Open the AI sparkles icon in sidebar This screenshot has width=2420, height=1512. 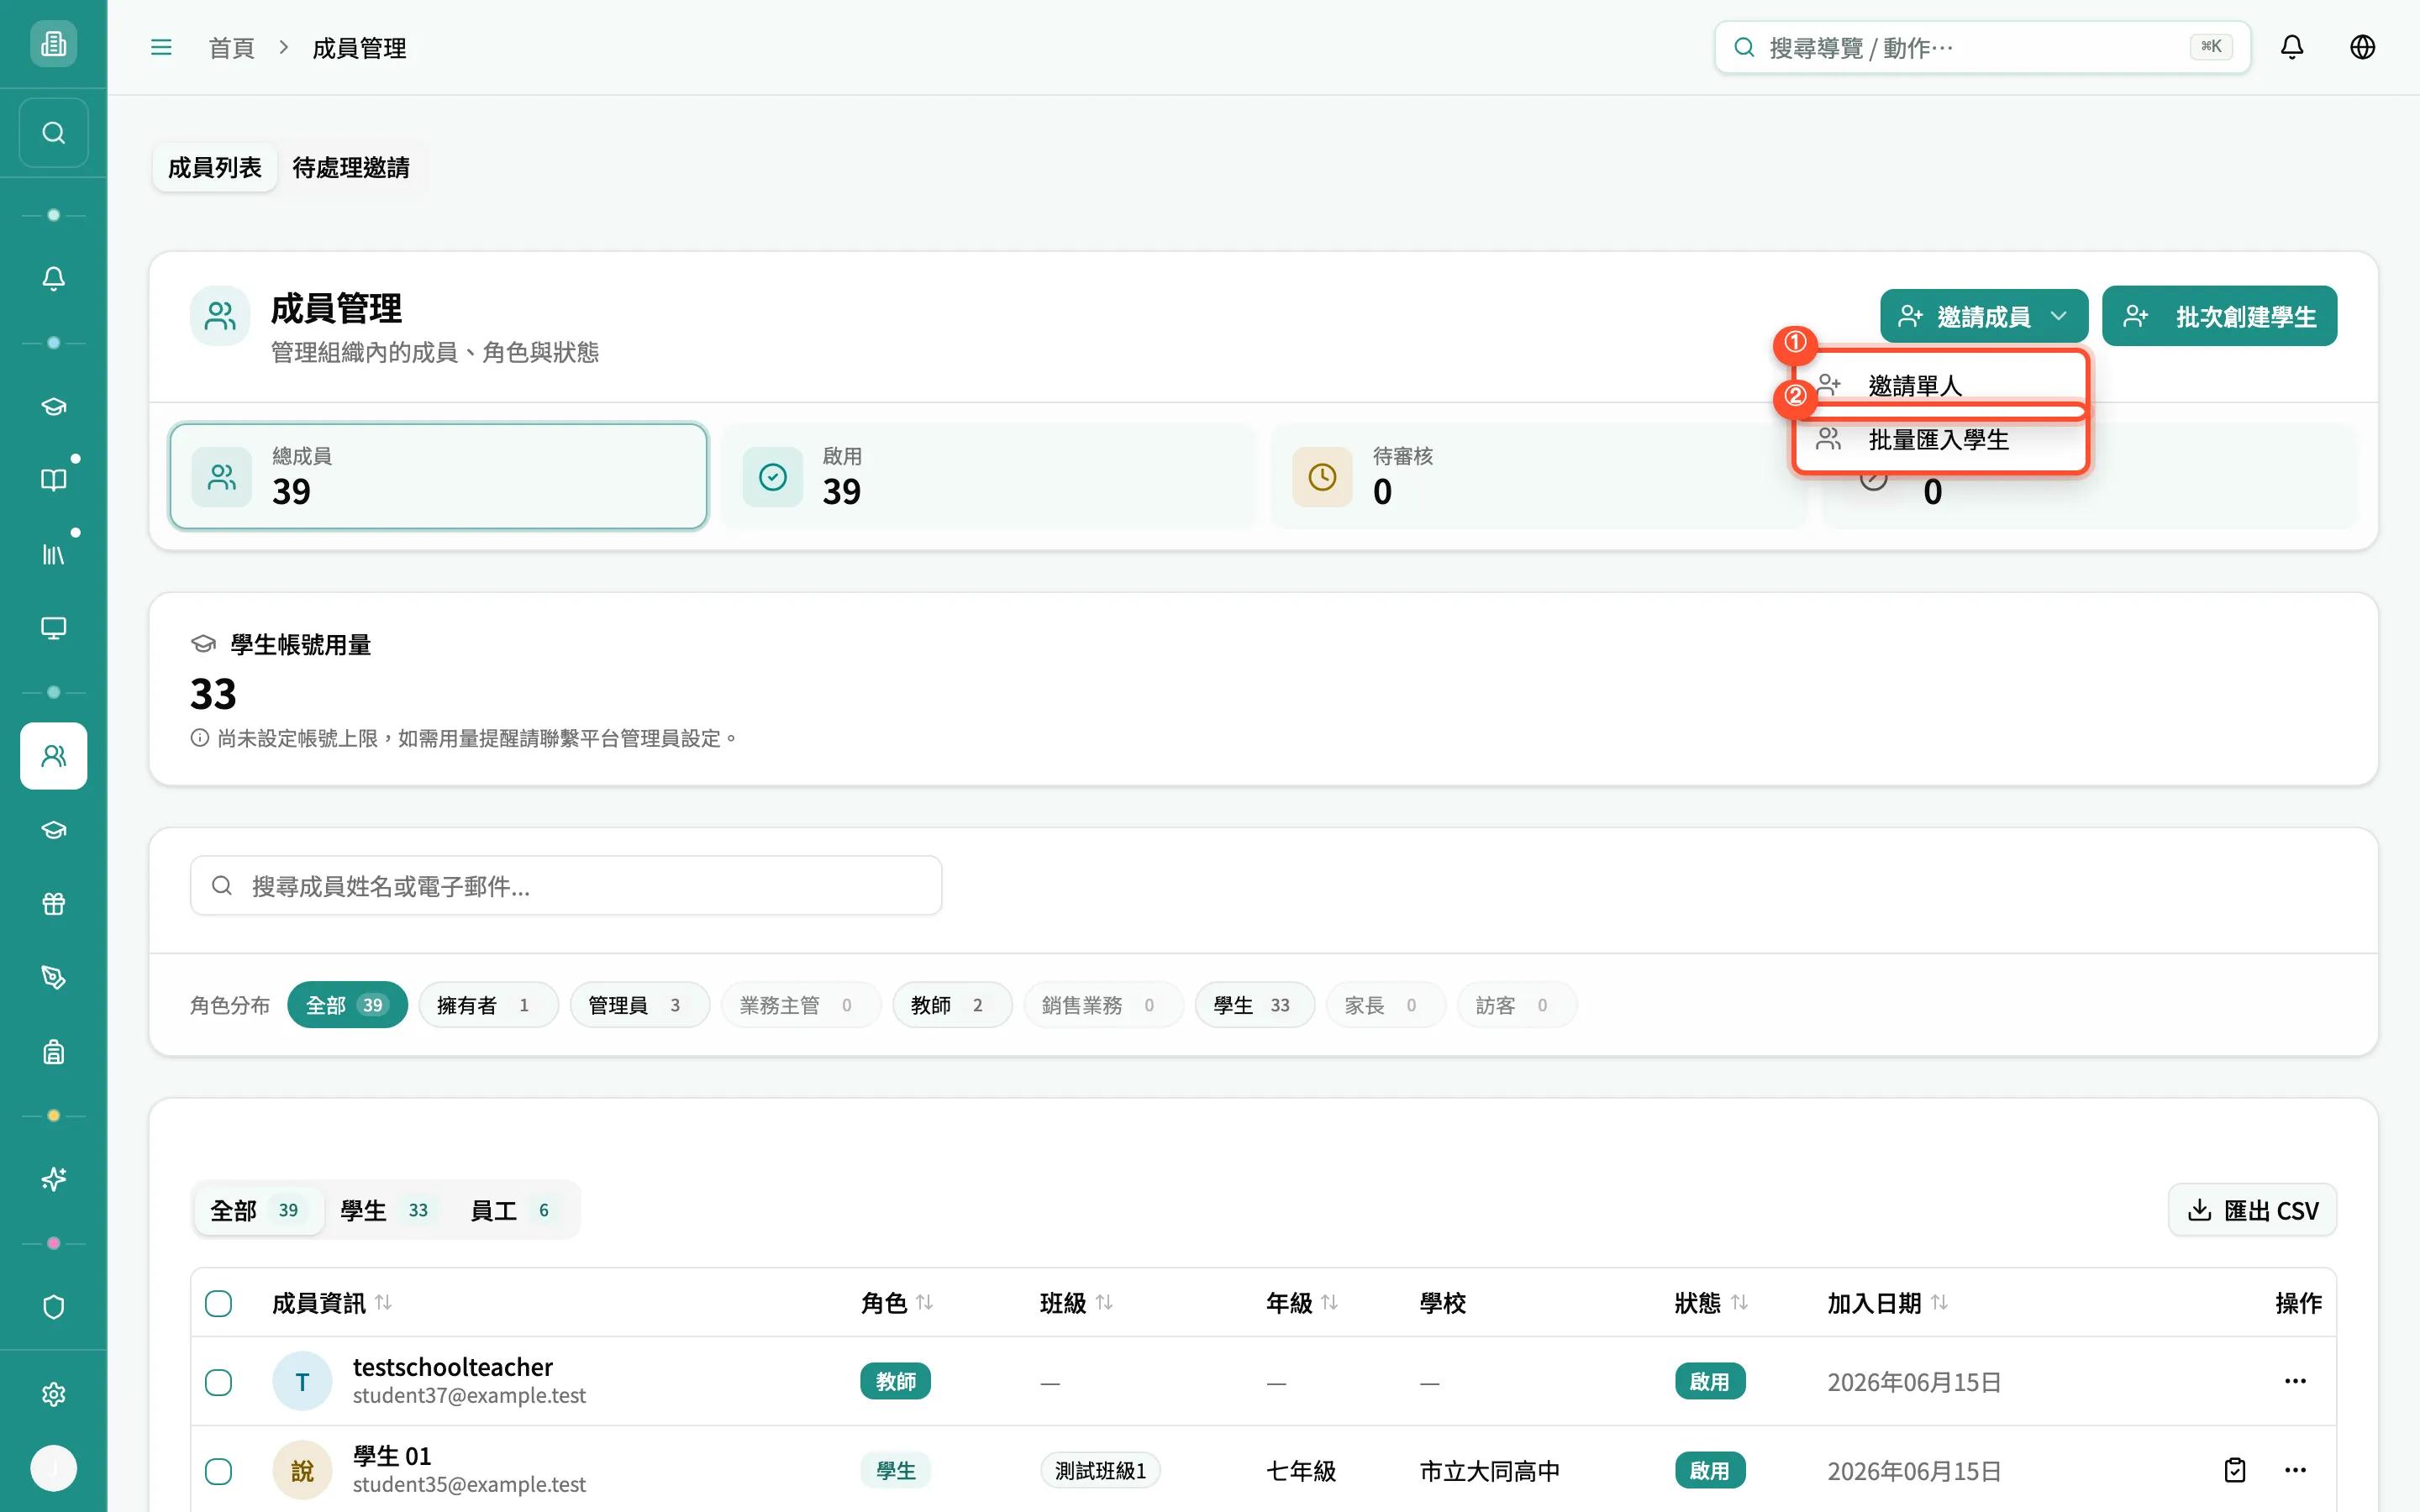(x=54, y=1180)
